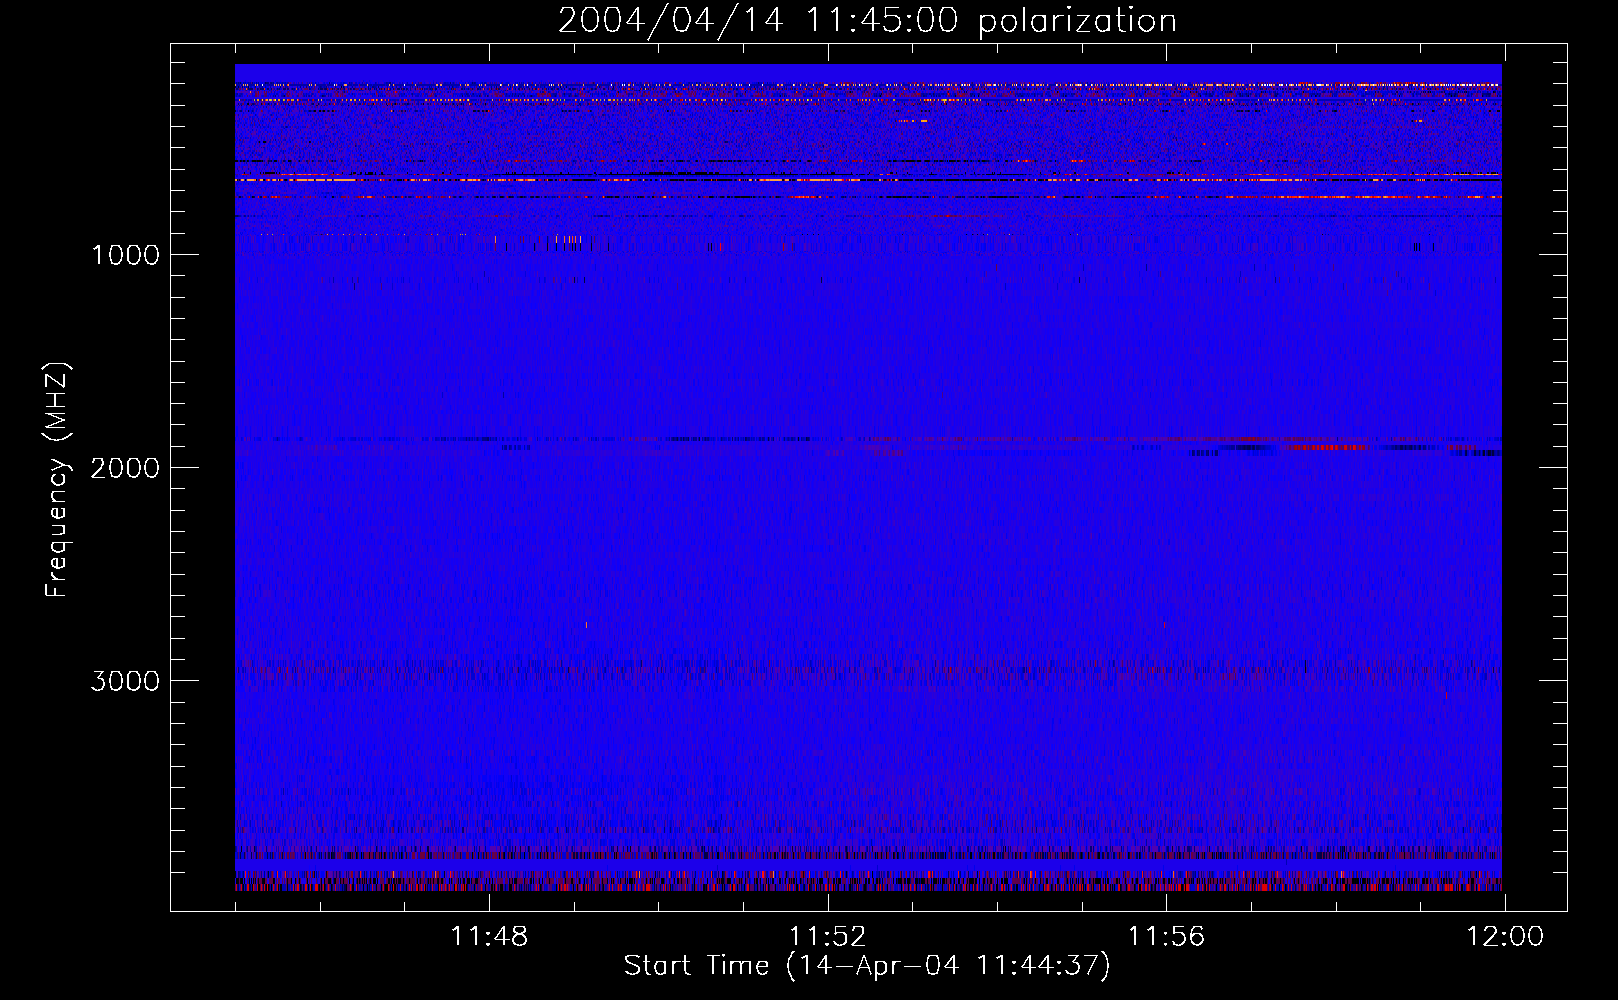
Task: Click the 12:00 time axis label
Action: [x=1504, y=937]
